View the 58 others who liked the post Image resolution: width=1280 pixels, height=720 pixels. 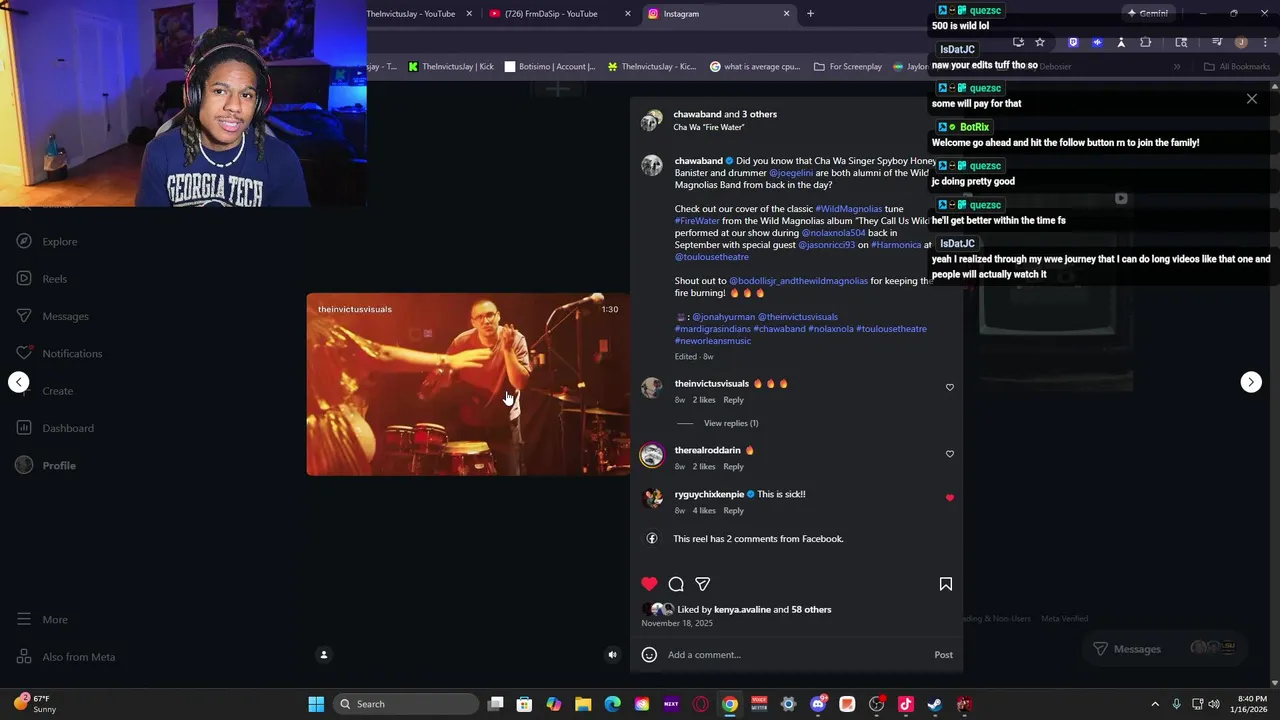[x=811, y=609]
